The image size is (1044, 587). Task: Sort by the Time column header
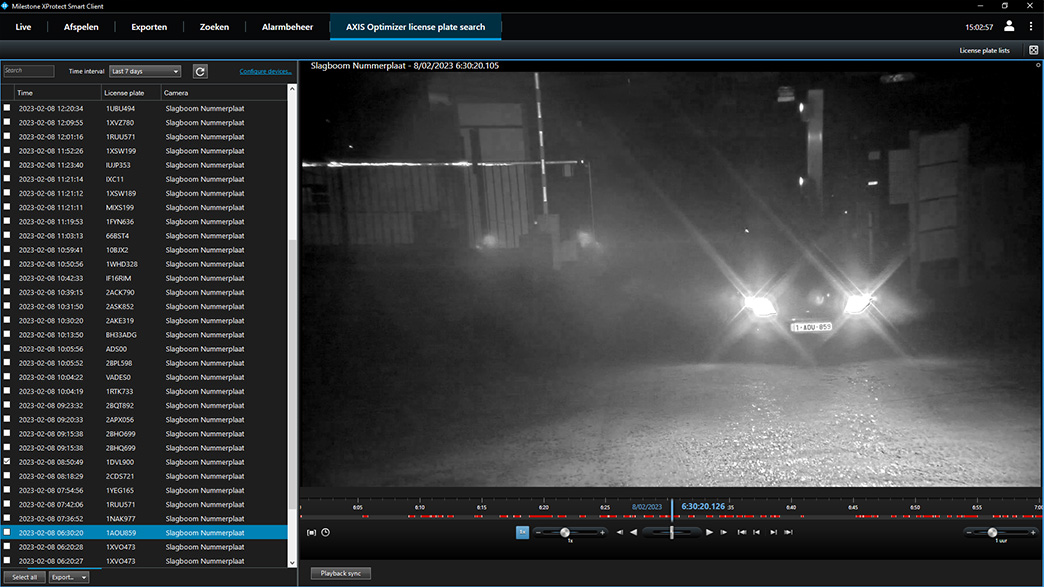coord(58,93)
